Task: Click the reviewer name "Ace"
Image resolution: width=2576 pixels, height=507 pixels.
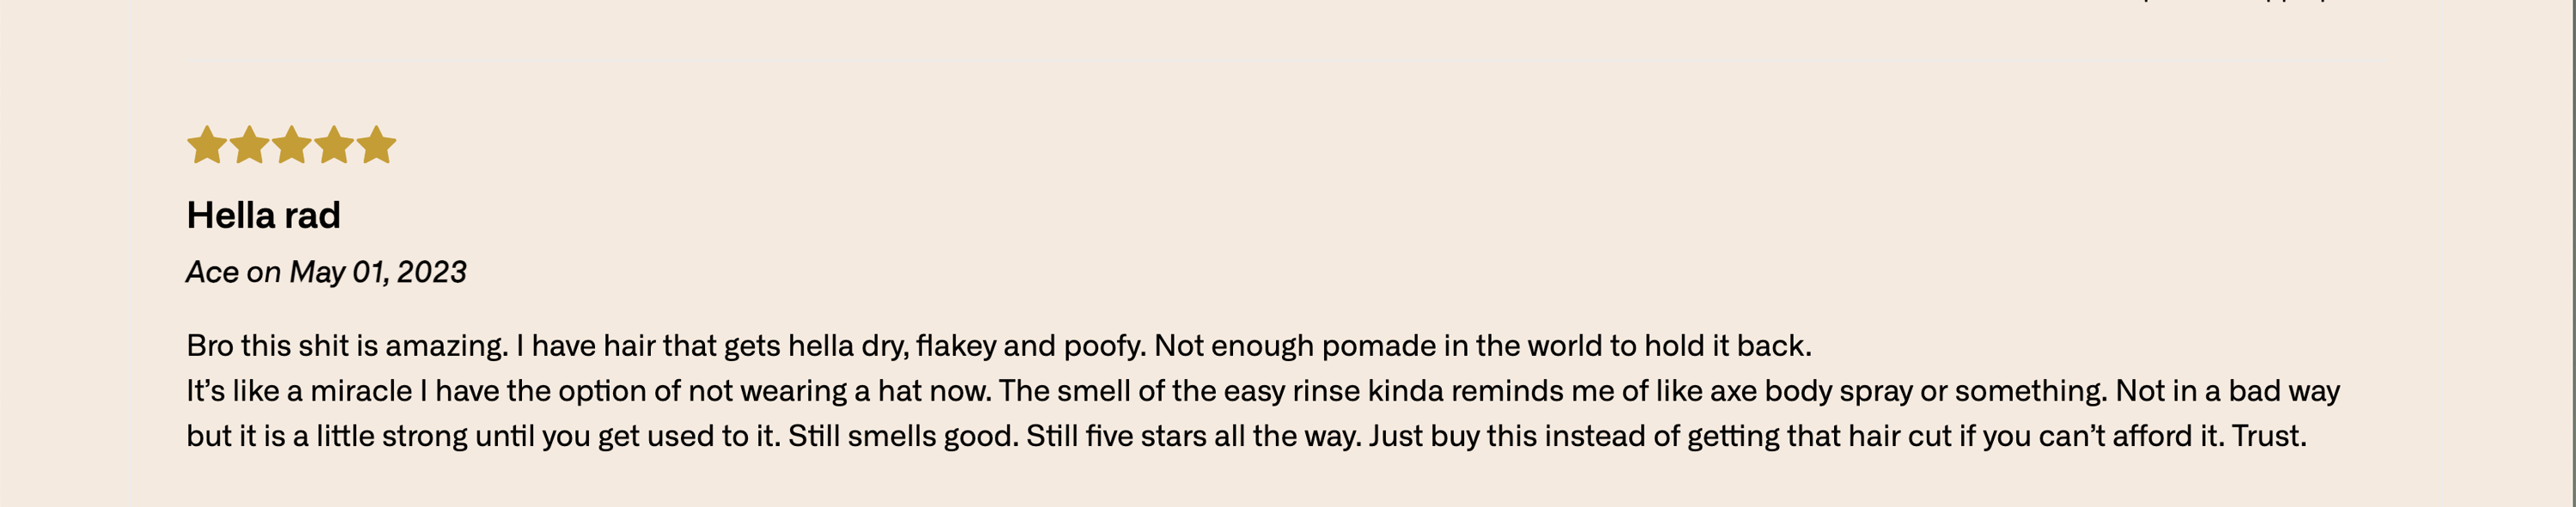Action: point(212,272)
